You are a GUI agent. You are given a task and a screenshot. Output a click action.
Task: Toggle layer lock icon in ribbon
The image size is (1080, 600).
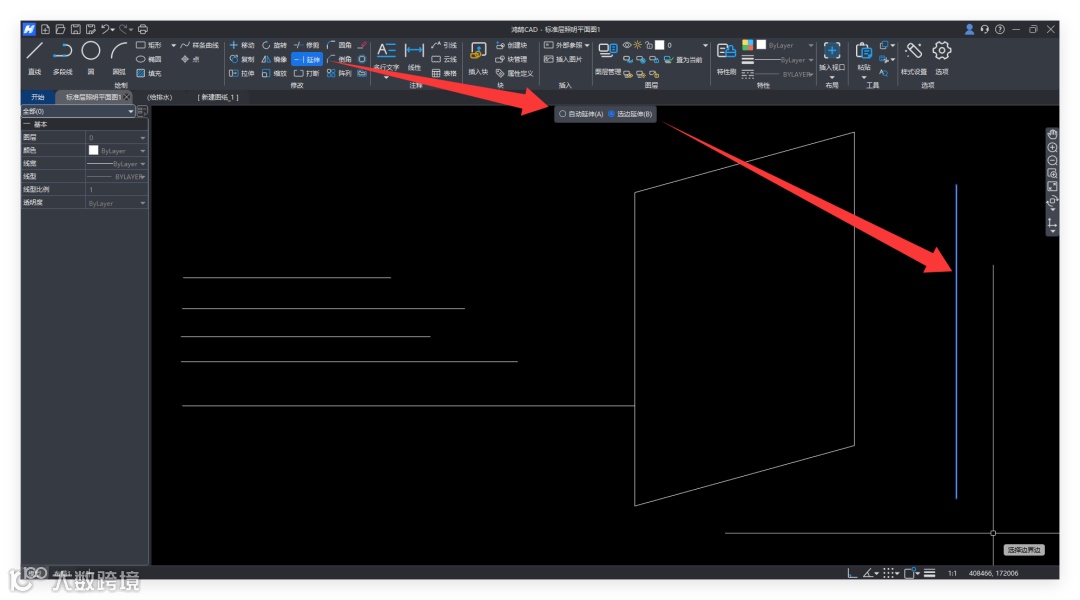pos(648,45)
